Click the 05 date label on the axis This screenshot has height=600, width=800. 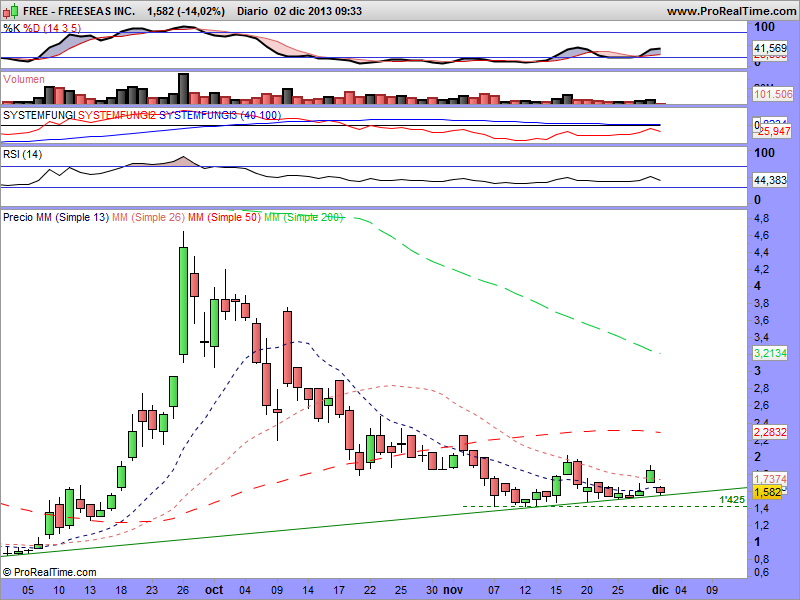coord(28,590)
